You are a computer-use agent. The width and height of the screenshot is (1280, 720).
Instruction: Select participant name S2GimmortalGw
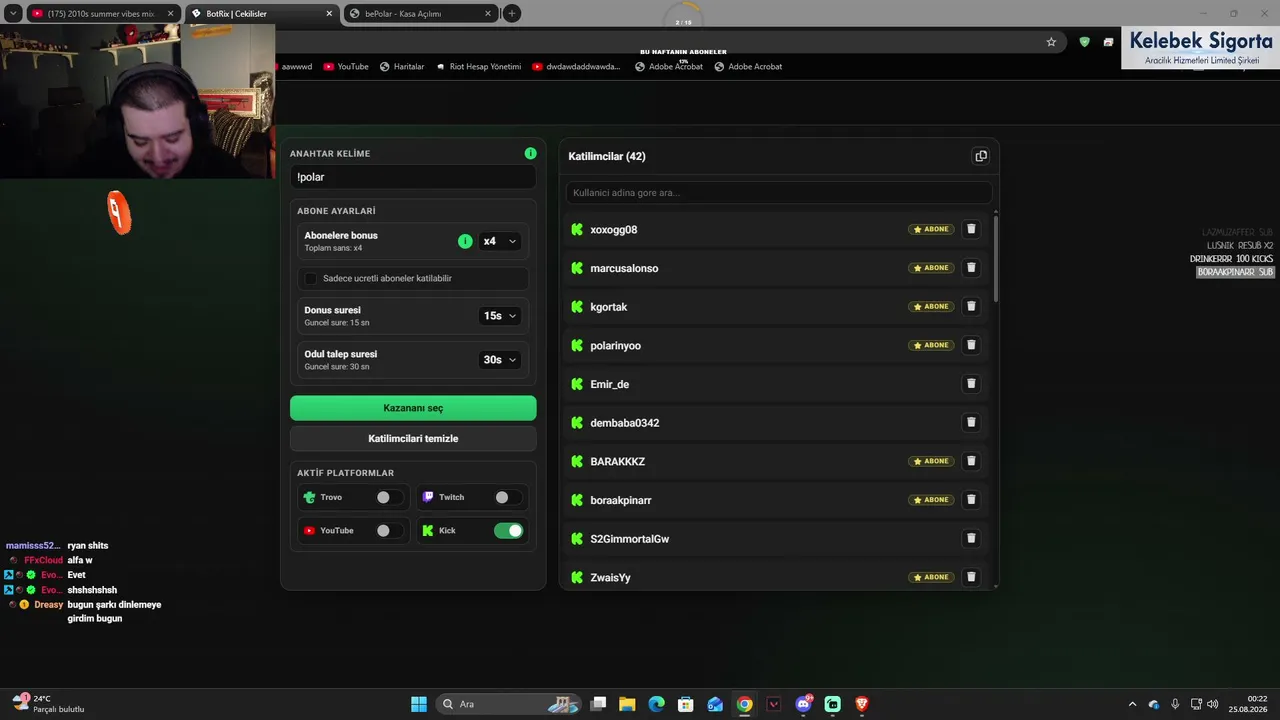pos(630,539)
